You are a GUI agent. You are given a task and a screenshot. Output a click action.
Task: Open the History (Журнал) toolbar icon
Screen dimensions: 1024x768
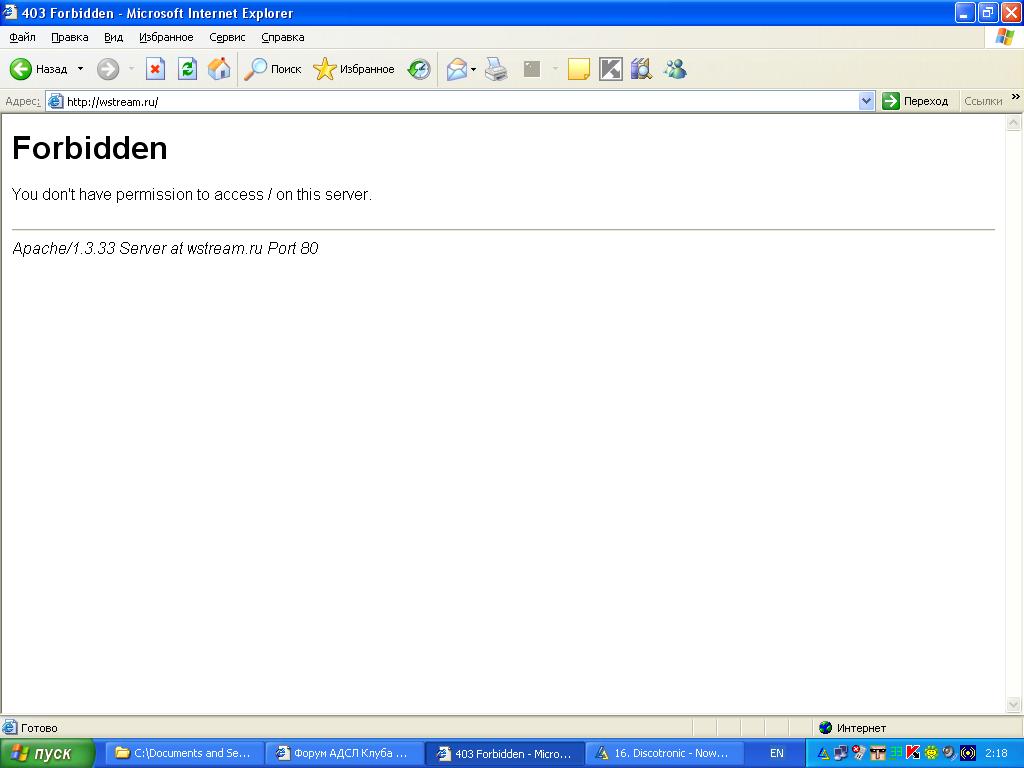click(x=419, y=69)
